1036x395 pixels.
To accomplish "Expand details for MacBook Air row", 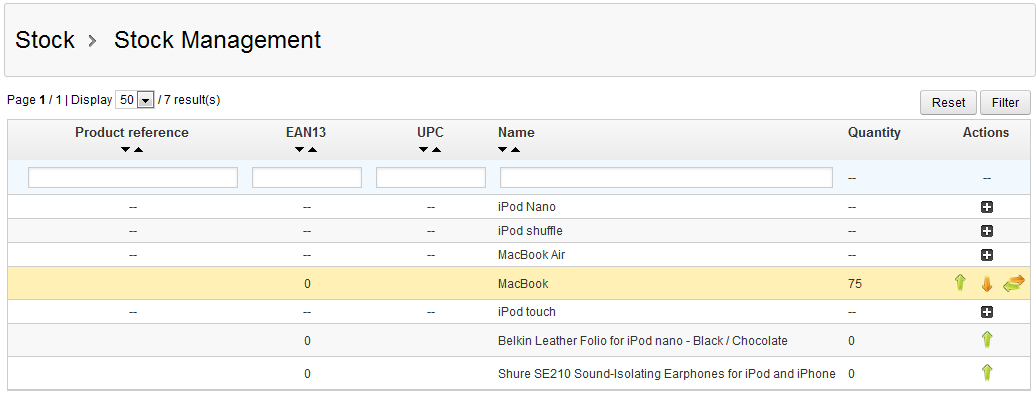I will 986,255.
